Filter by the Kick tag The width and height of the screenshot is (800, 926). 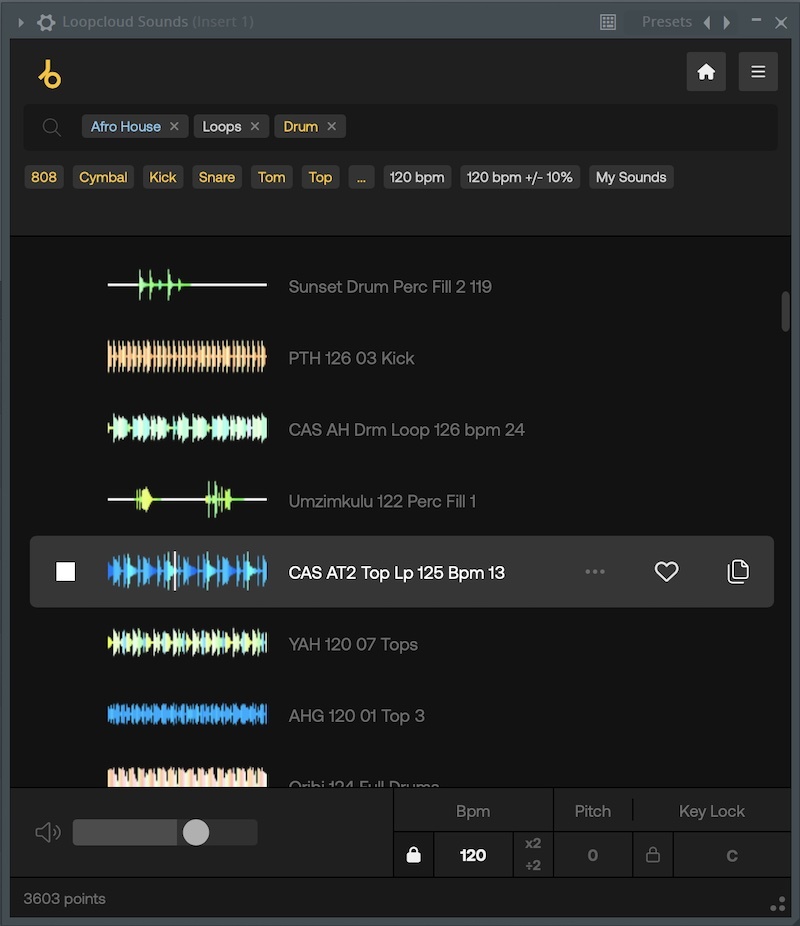163,178
